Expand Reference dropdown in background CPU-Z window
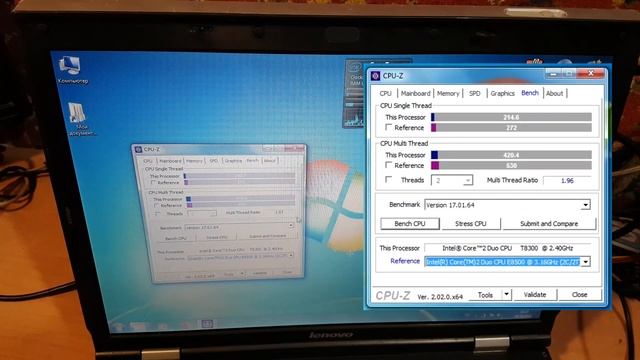Image resolution: width=640 pixels, height=360 pixels. pos(291,255)
